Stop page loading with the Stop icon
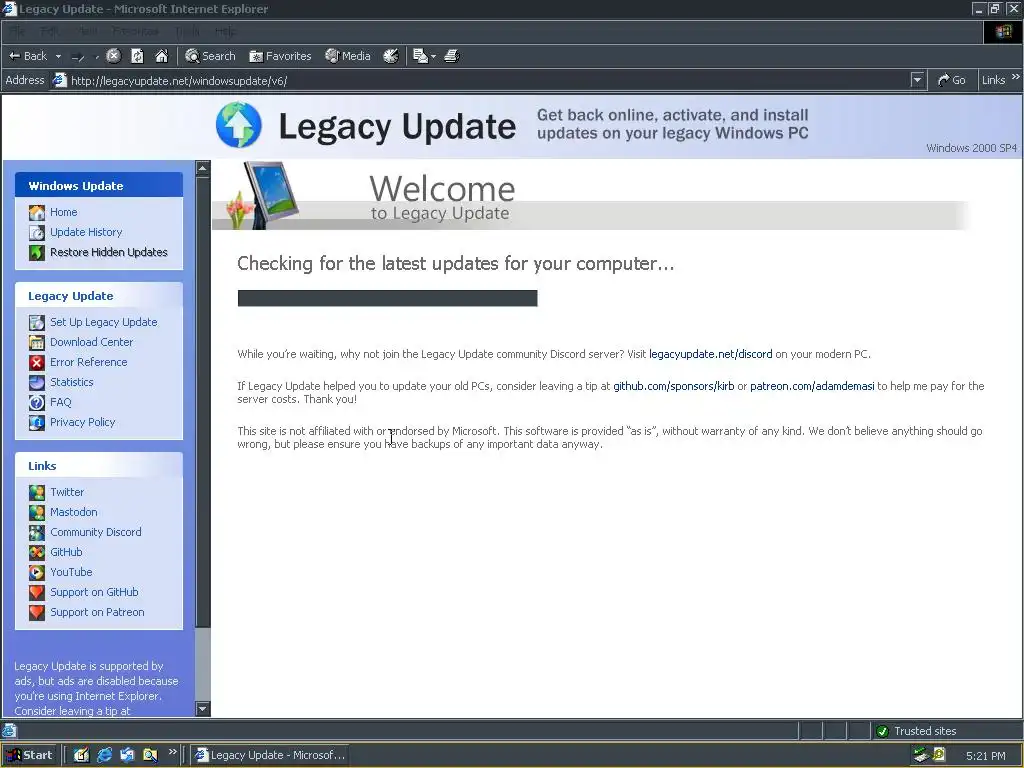 pos(114,56)
